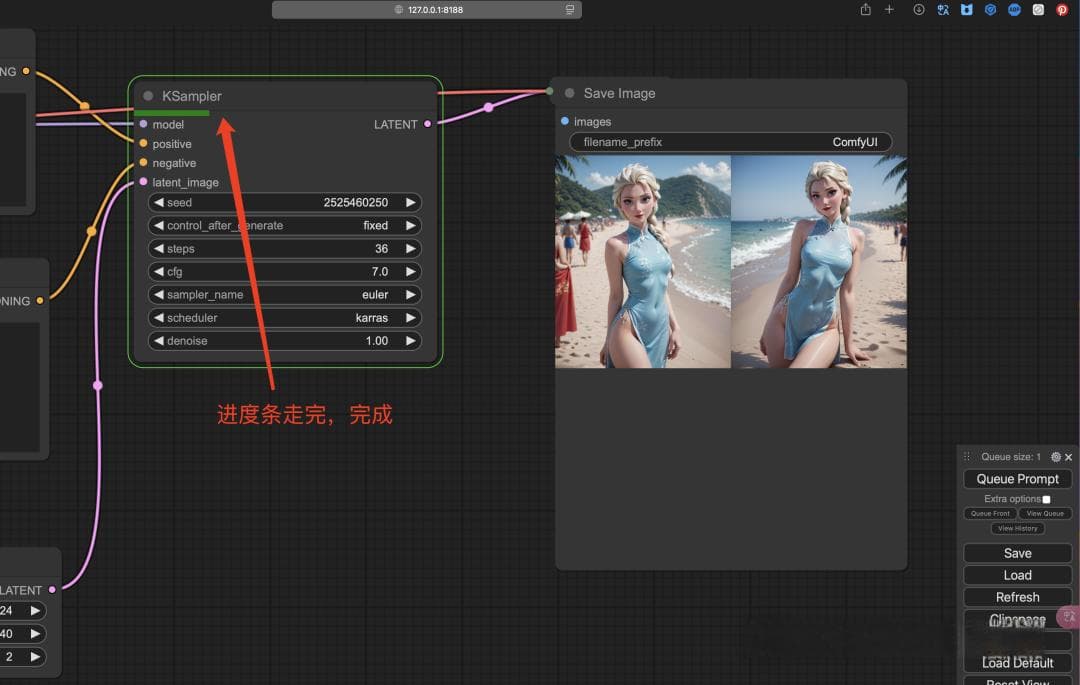
Task: Switch to previous sampler_name
Action: pyautogui.click(x=158, y=295)
